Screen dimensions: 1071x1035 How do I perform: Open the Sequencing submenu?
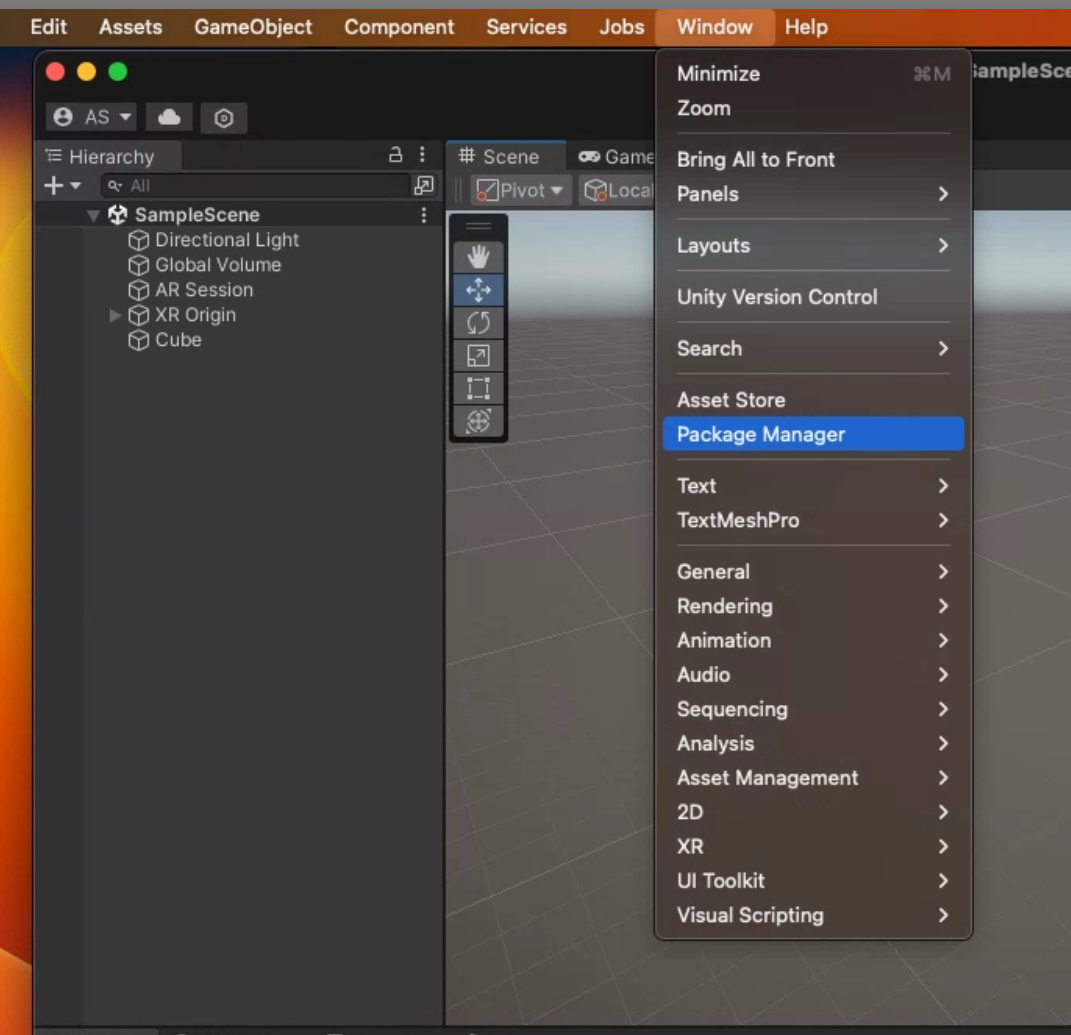coord(813,709)
